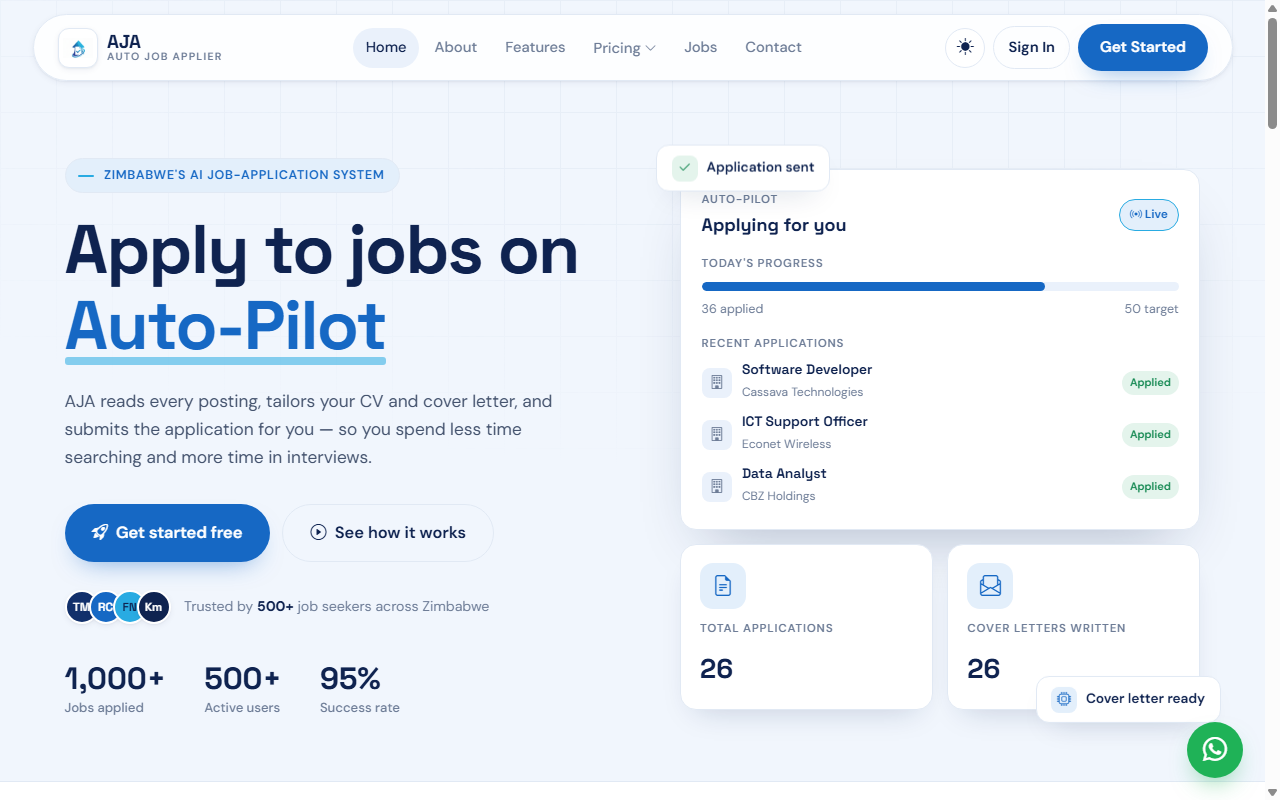The width and height of the screenshot is (1280, 800).
Task: Open the About nav item
Action: click(456, 48)
